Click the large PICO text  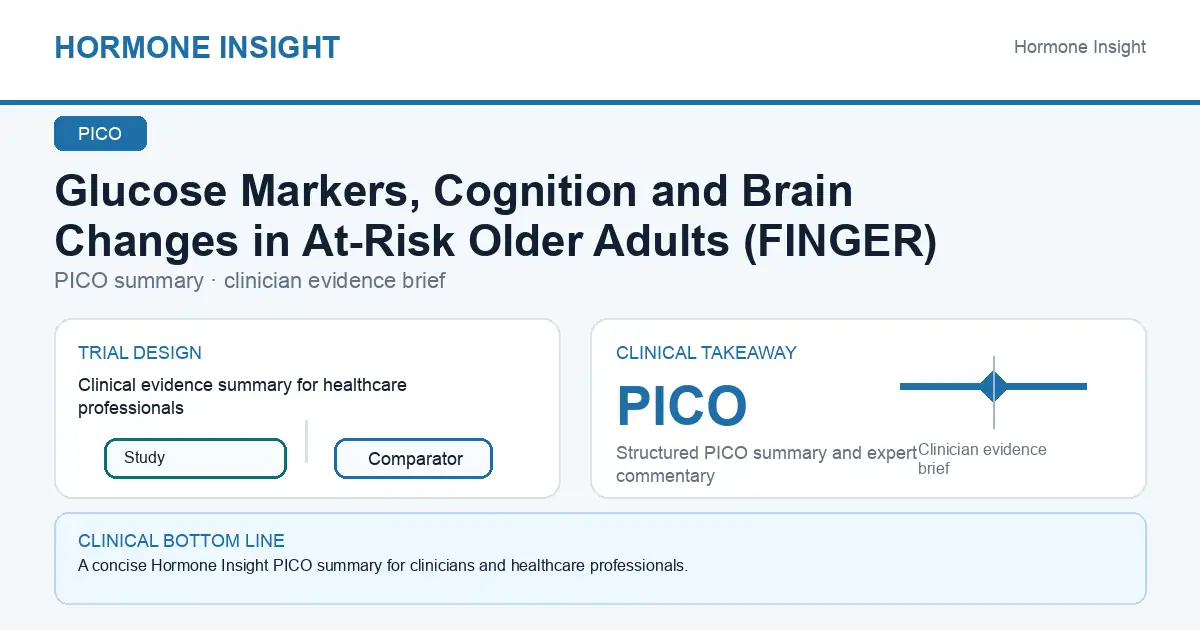(682, 406)
